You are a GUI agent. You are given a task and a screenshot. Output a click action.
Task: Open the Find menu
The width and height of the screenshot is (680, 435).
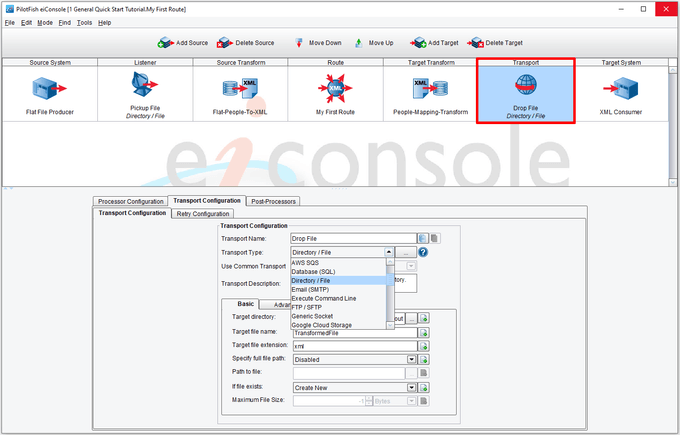pos(65,23)
